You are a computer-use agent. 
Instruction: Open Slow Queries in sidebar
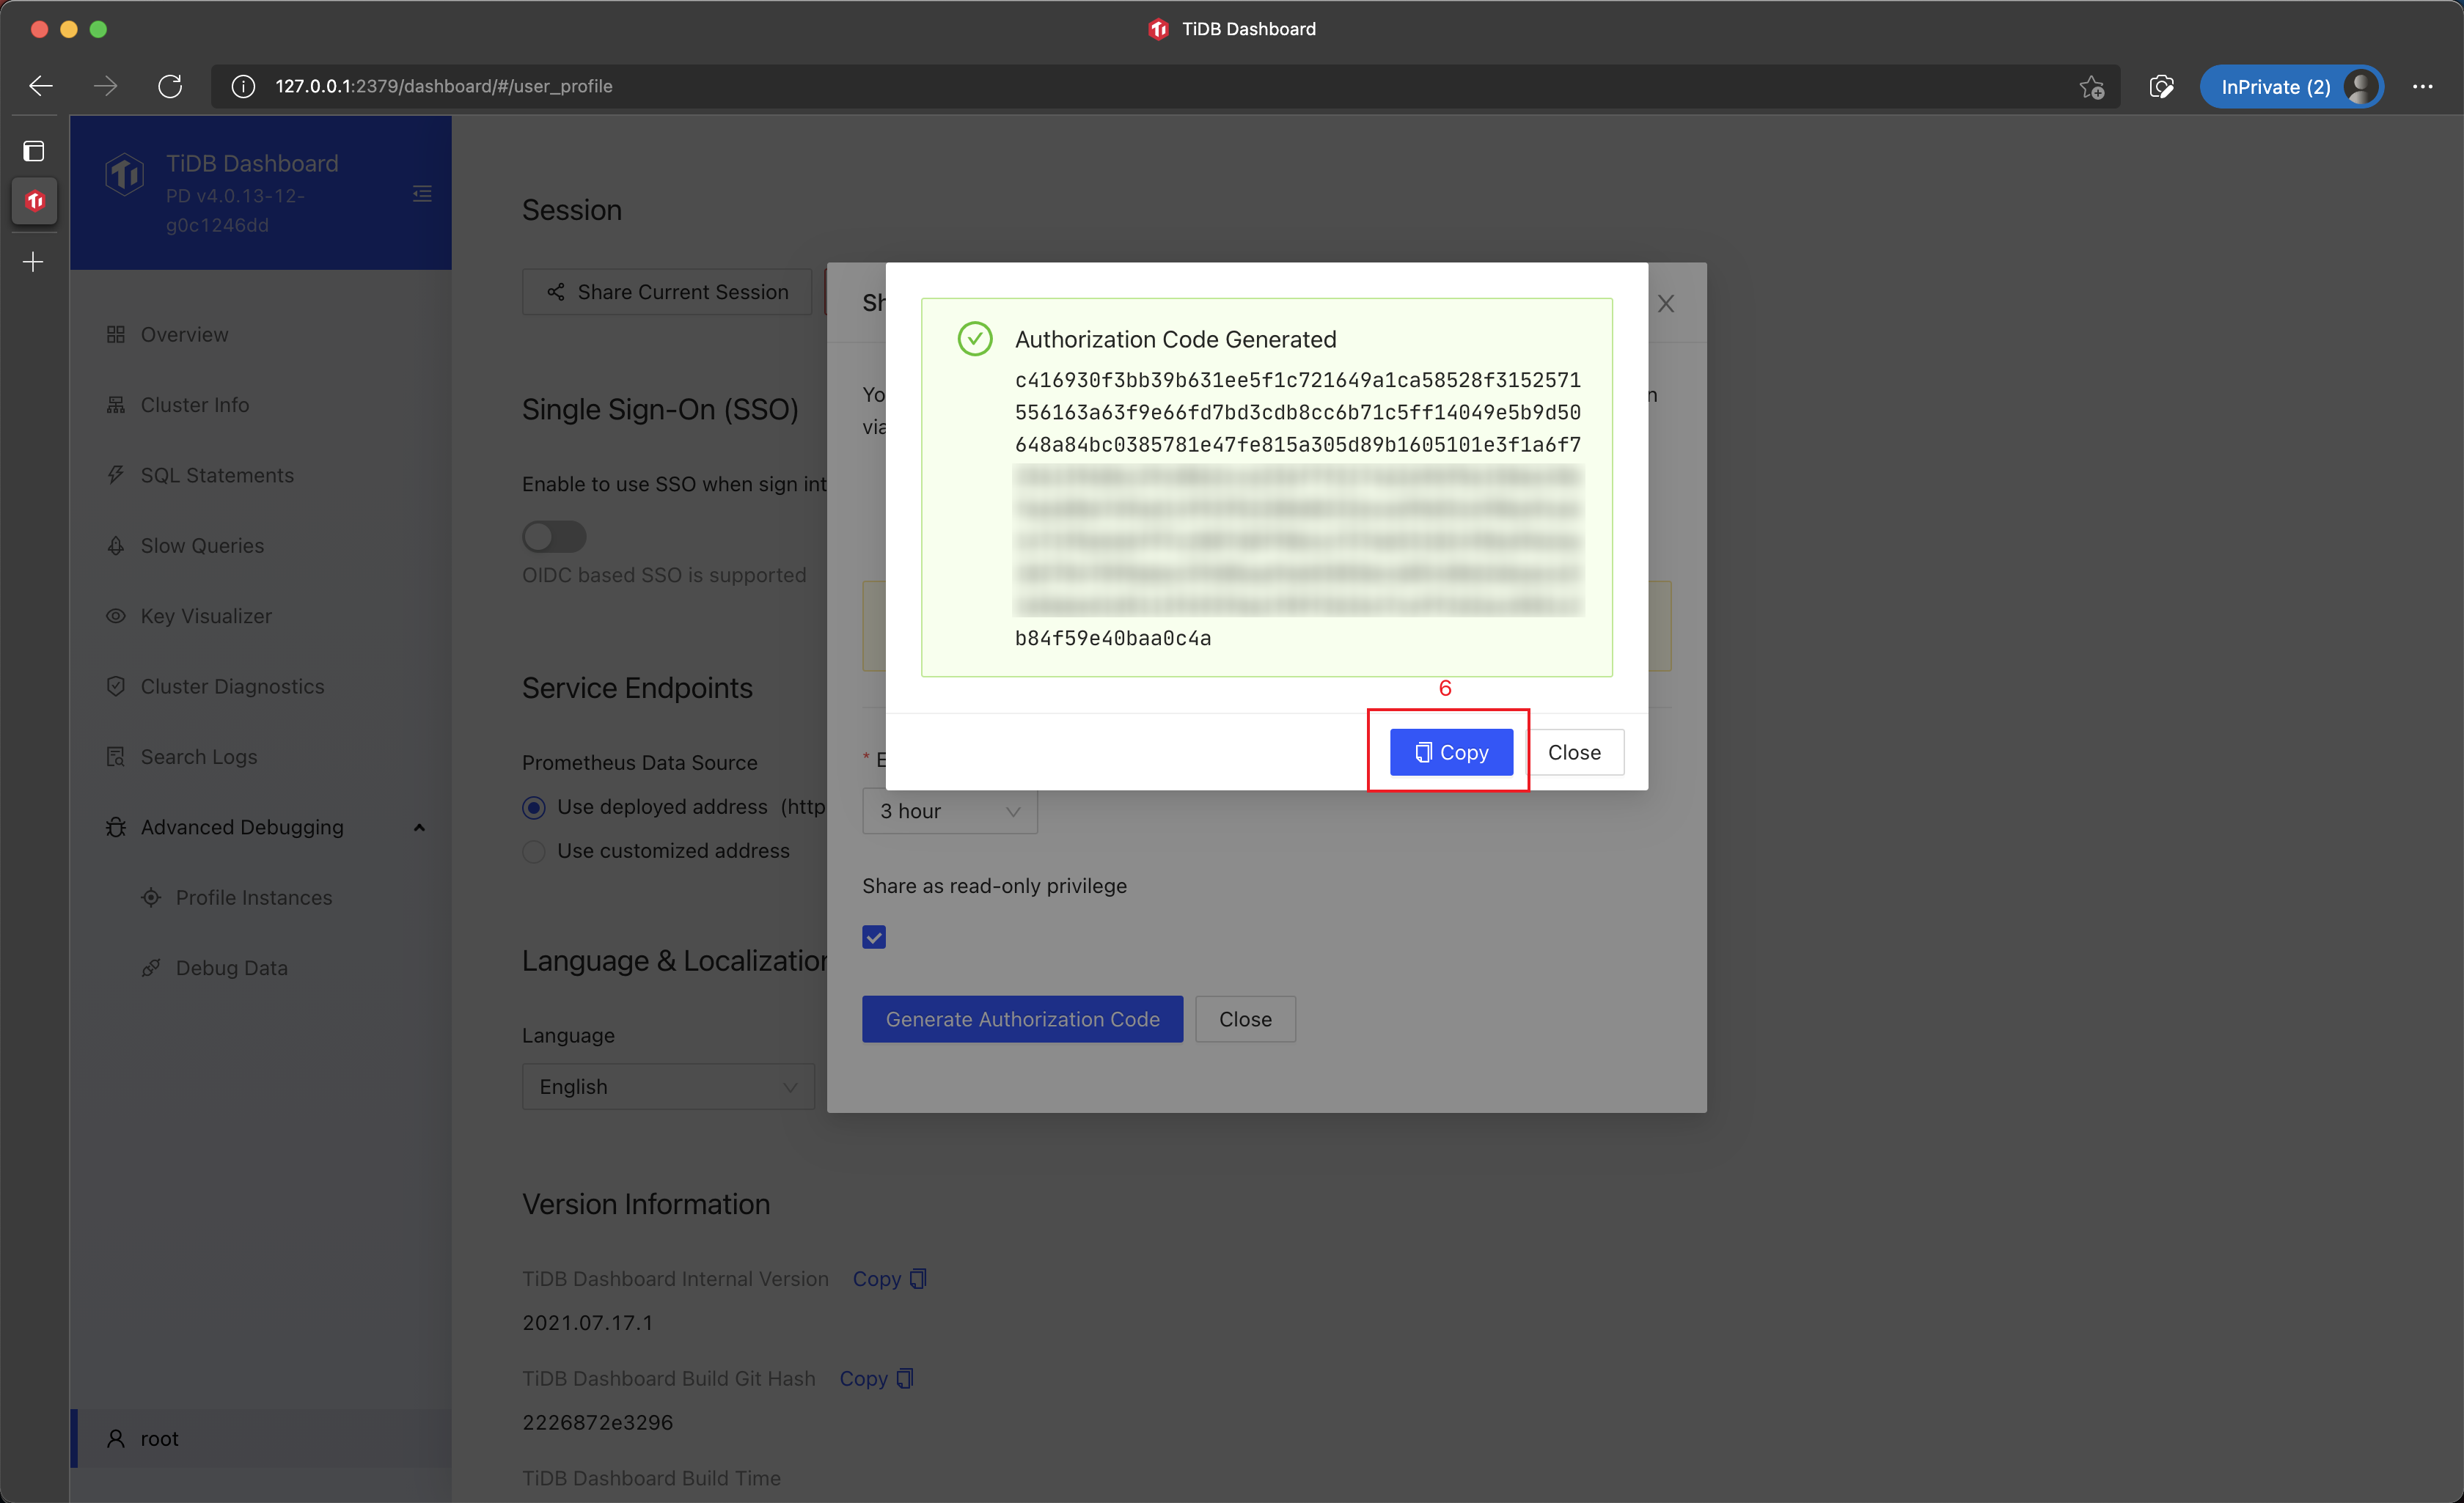(x=260, y=546)
